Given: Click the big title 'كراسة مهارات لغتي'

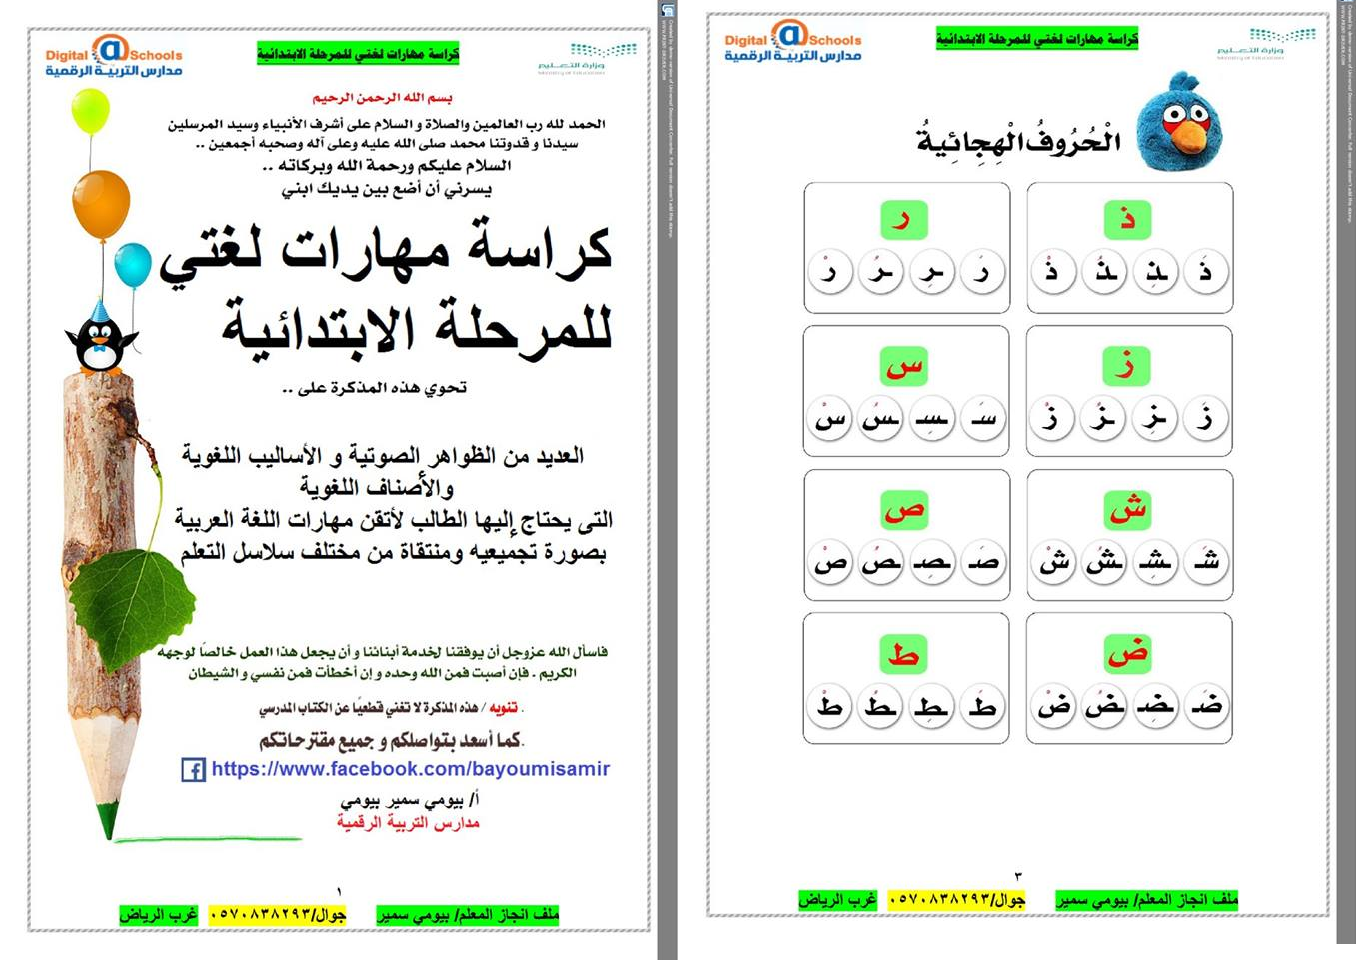Looking at the screenshot, I should tap(387, 253).
